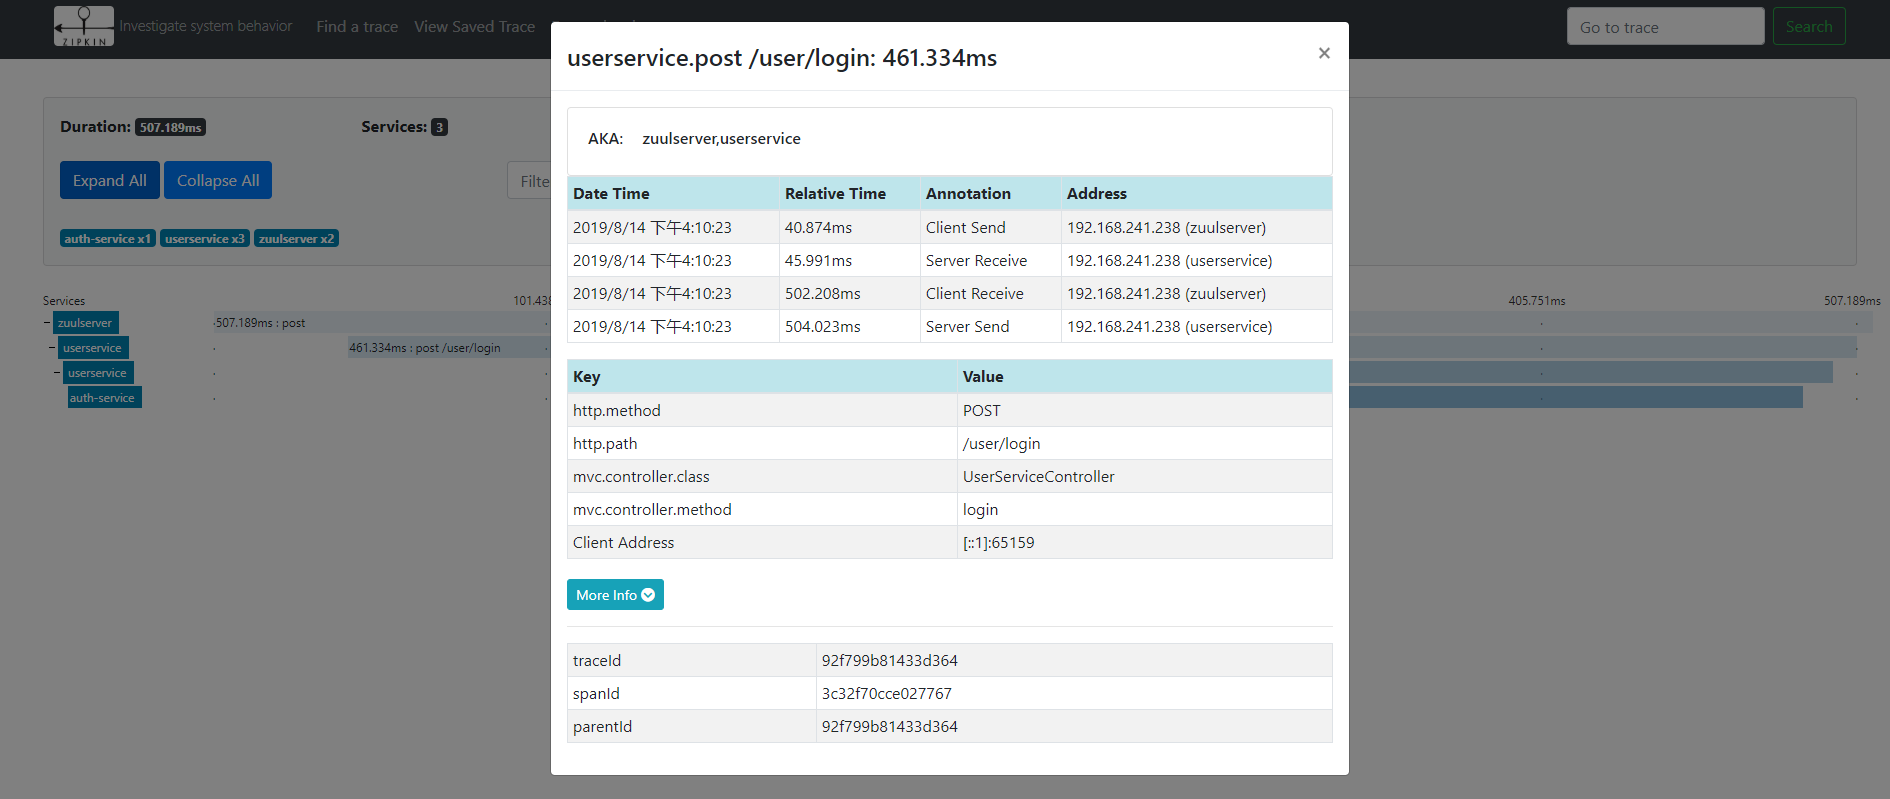Expand More Info section
Viewport: 1890px width, 799px height.
click(615, 595)
